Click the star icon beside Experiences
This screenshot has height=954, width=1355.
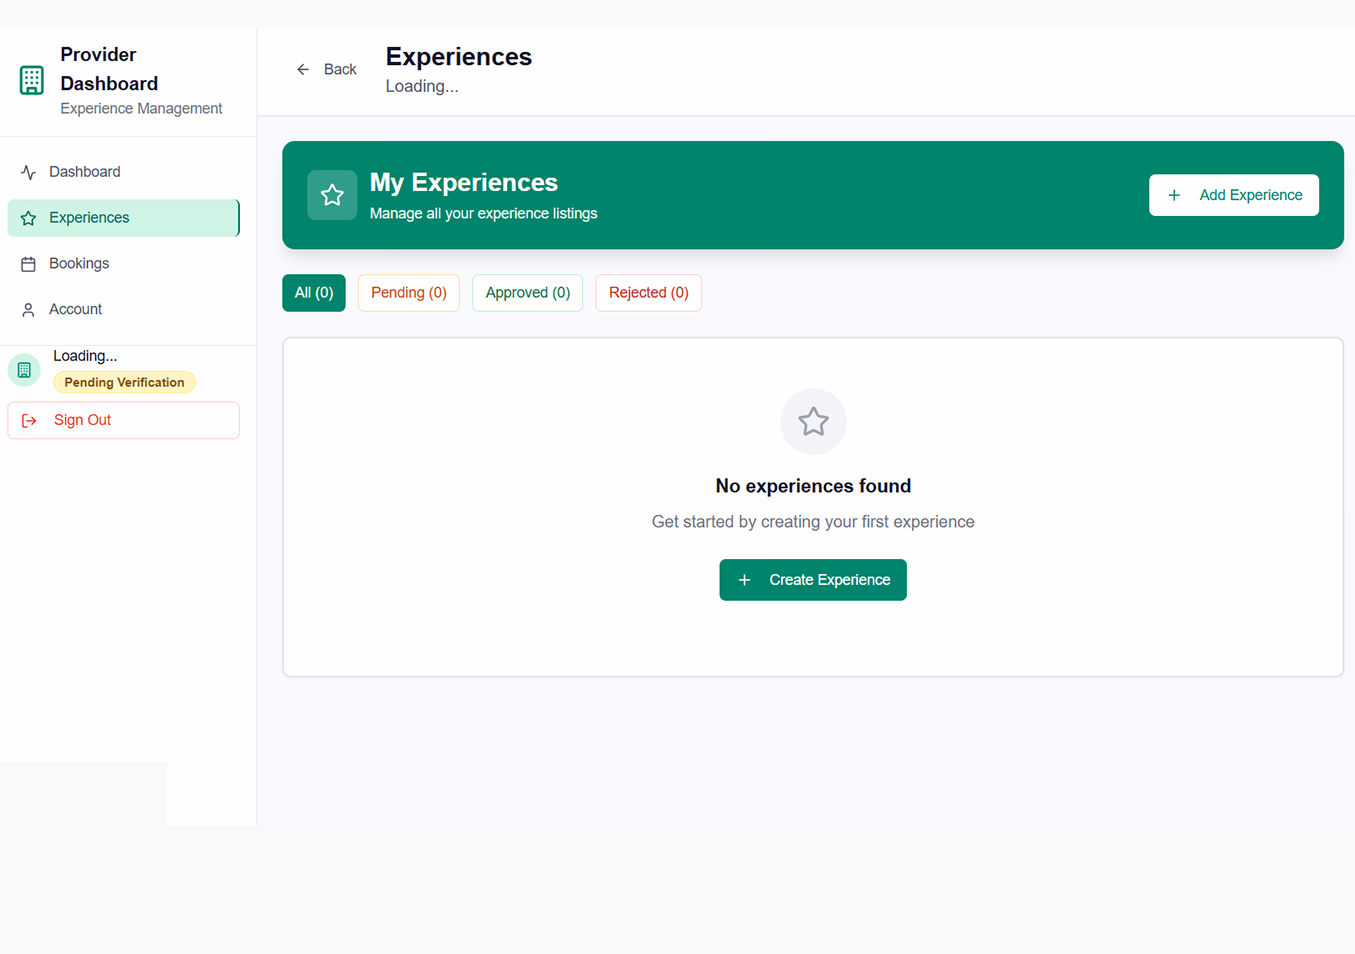point(29,217)
